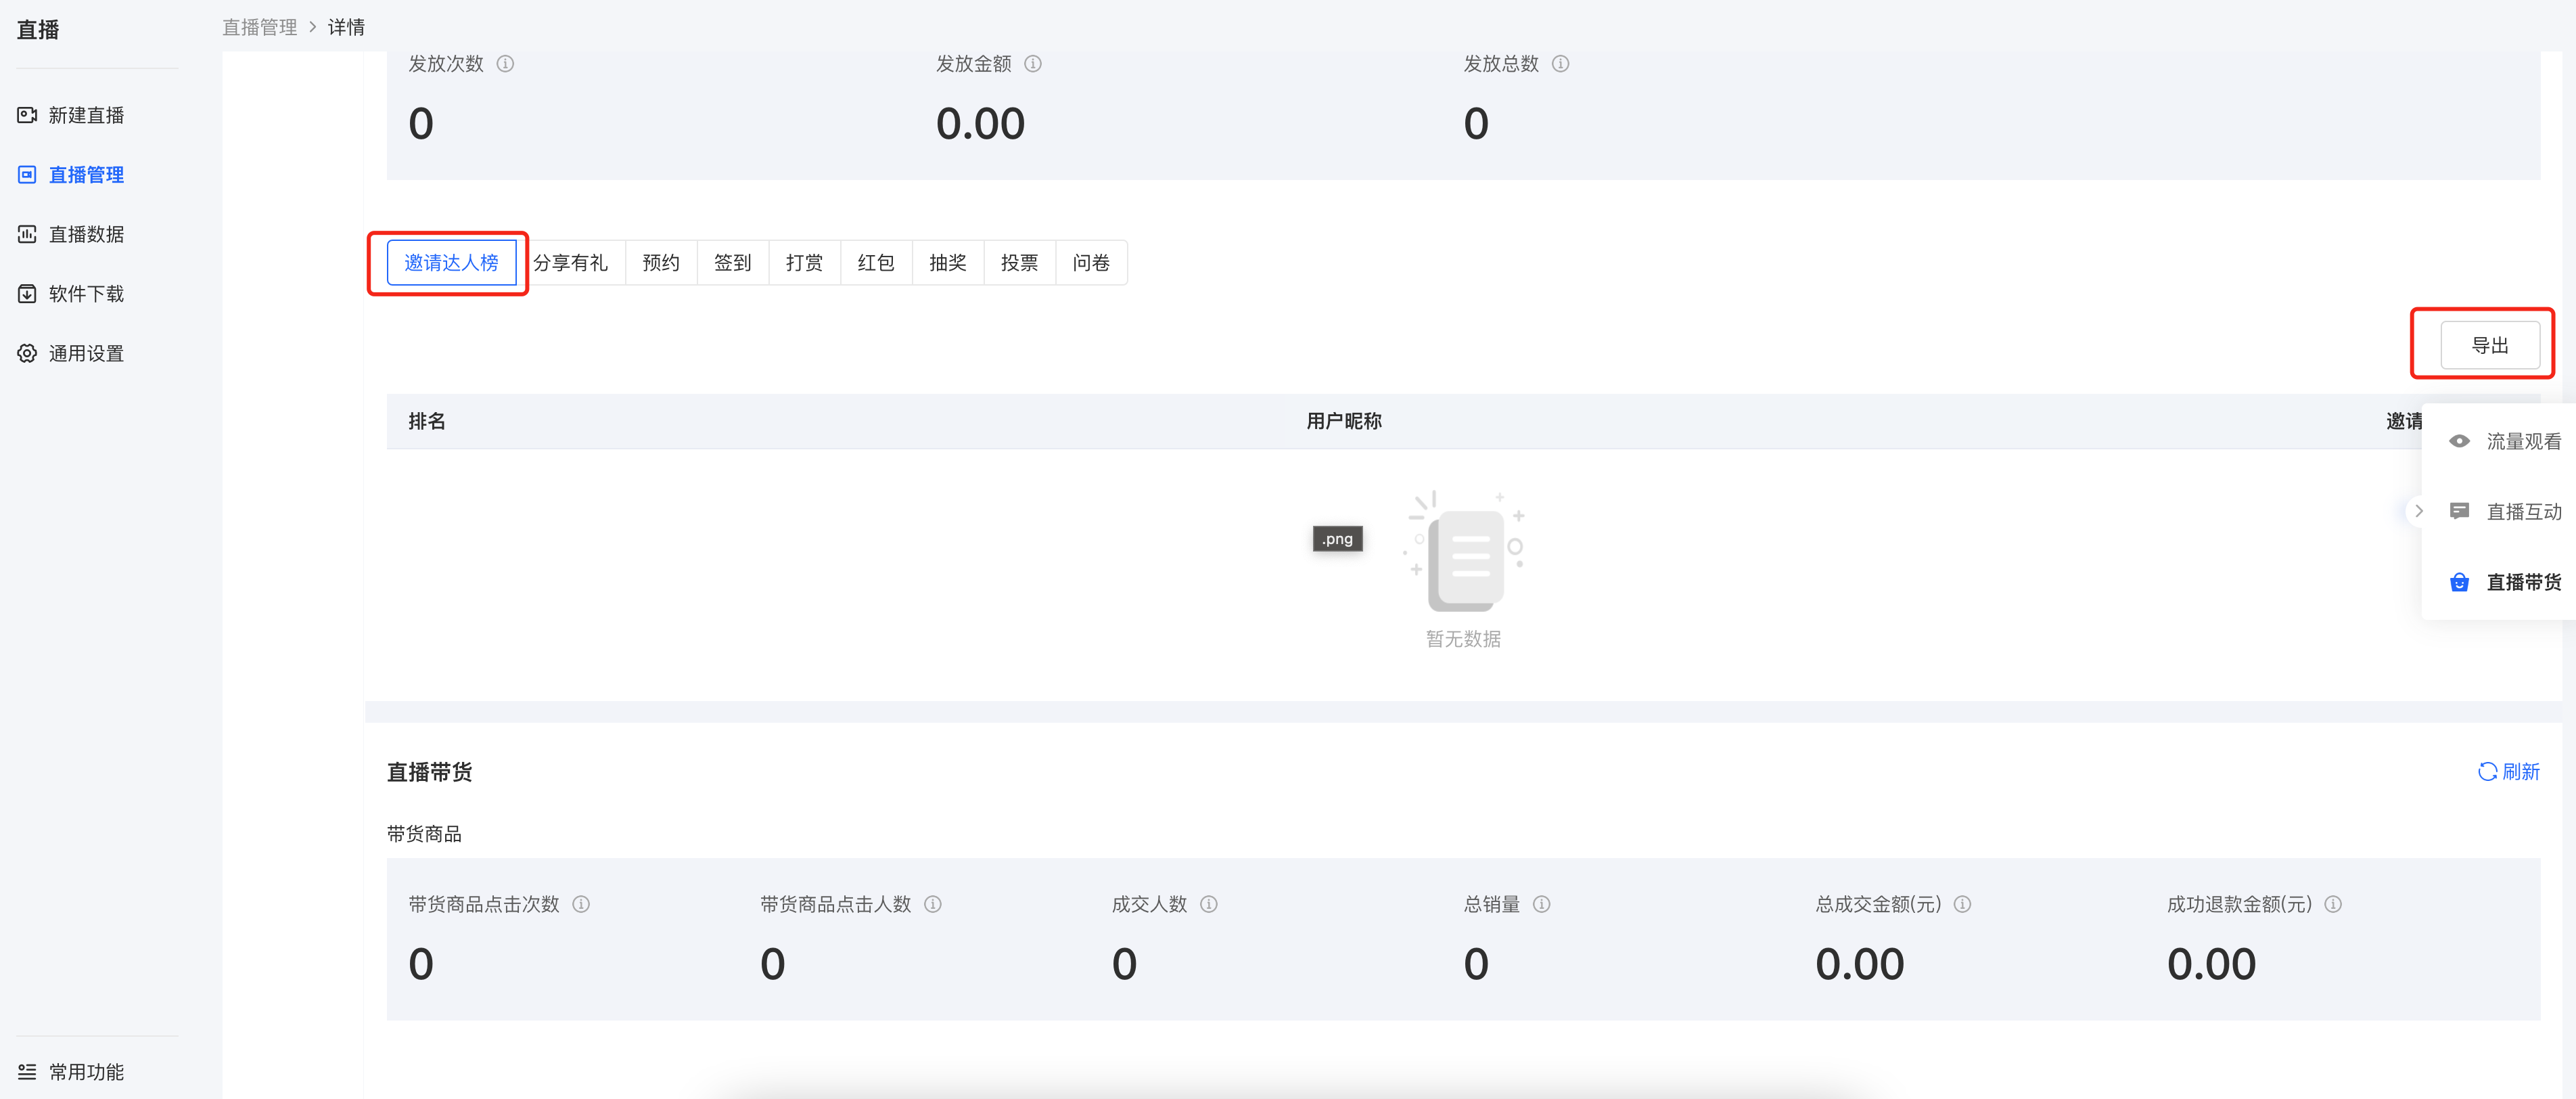This screenshot has width=2576, height=1099.
Task: Click the info icon beside 发放次数
Action: point(506,64)
